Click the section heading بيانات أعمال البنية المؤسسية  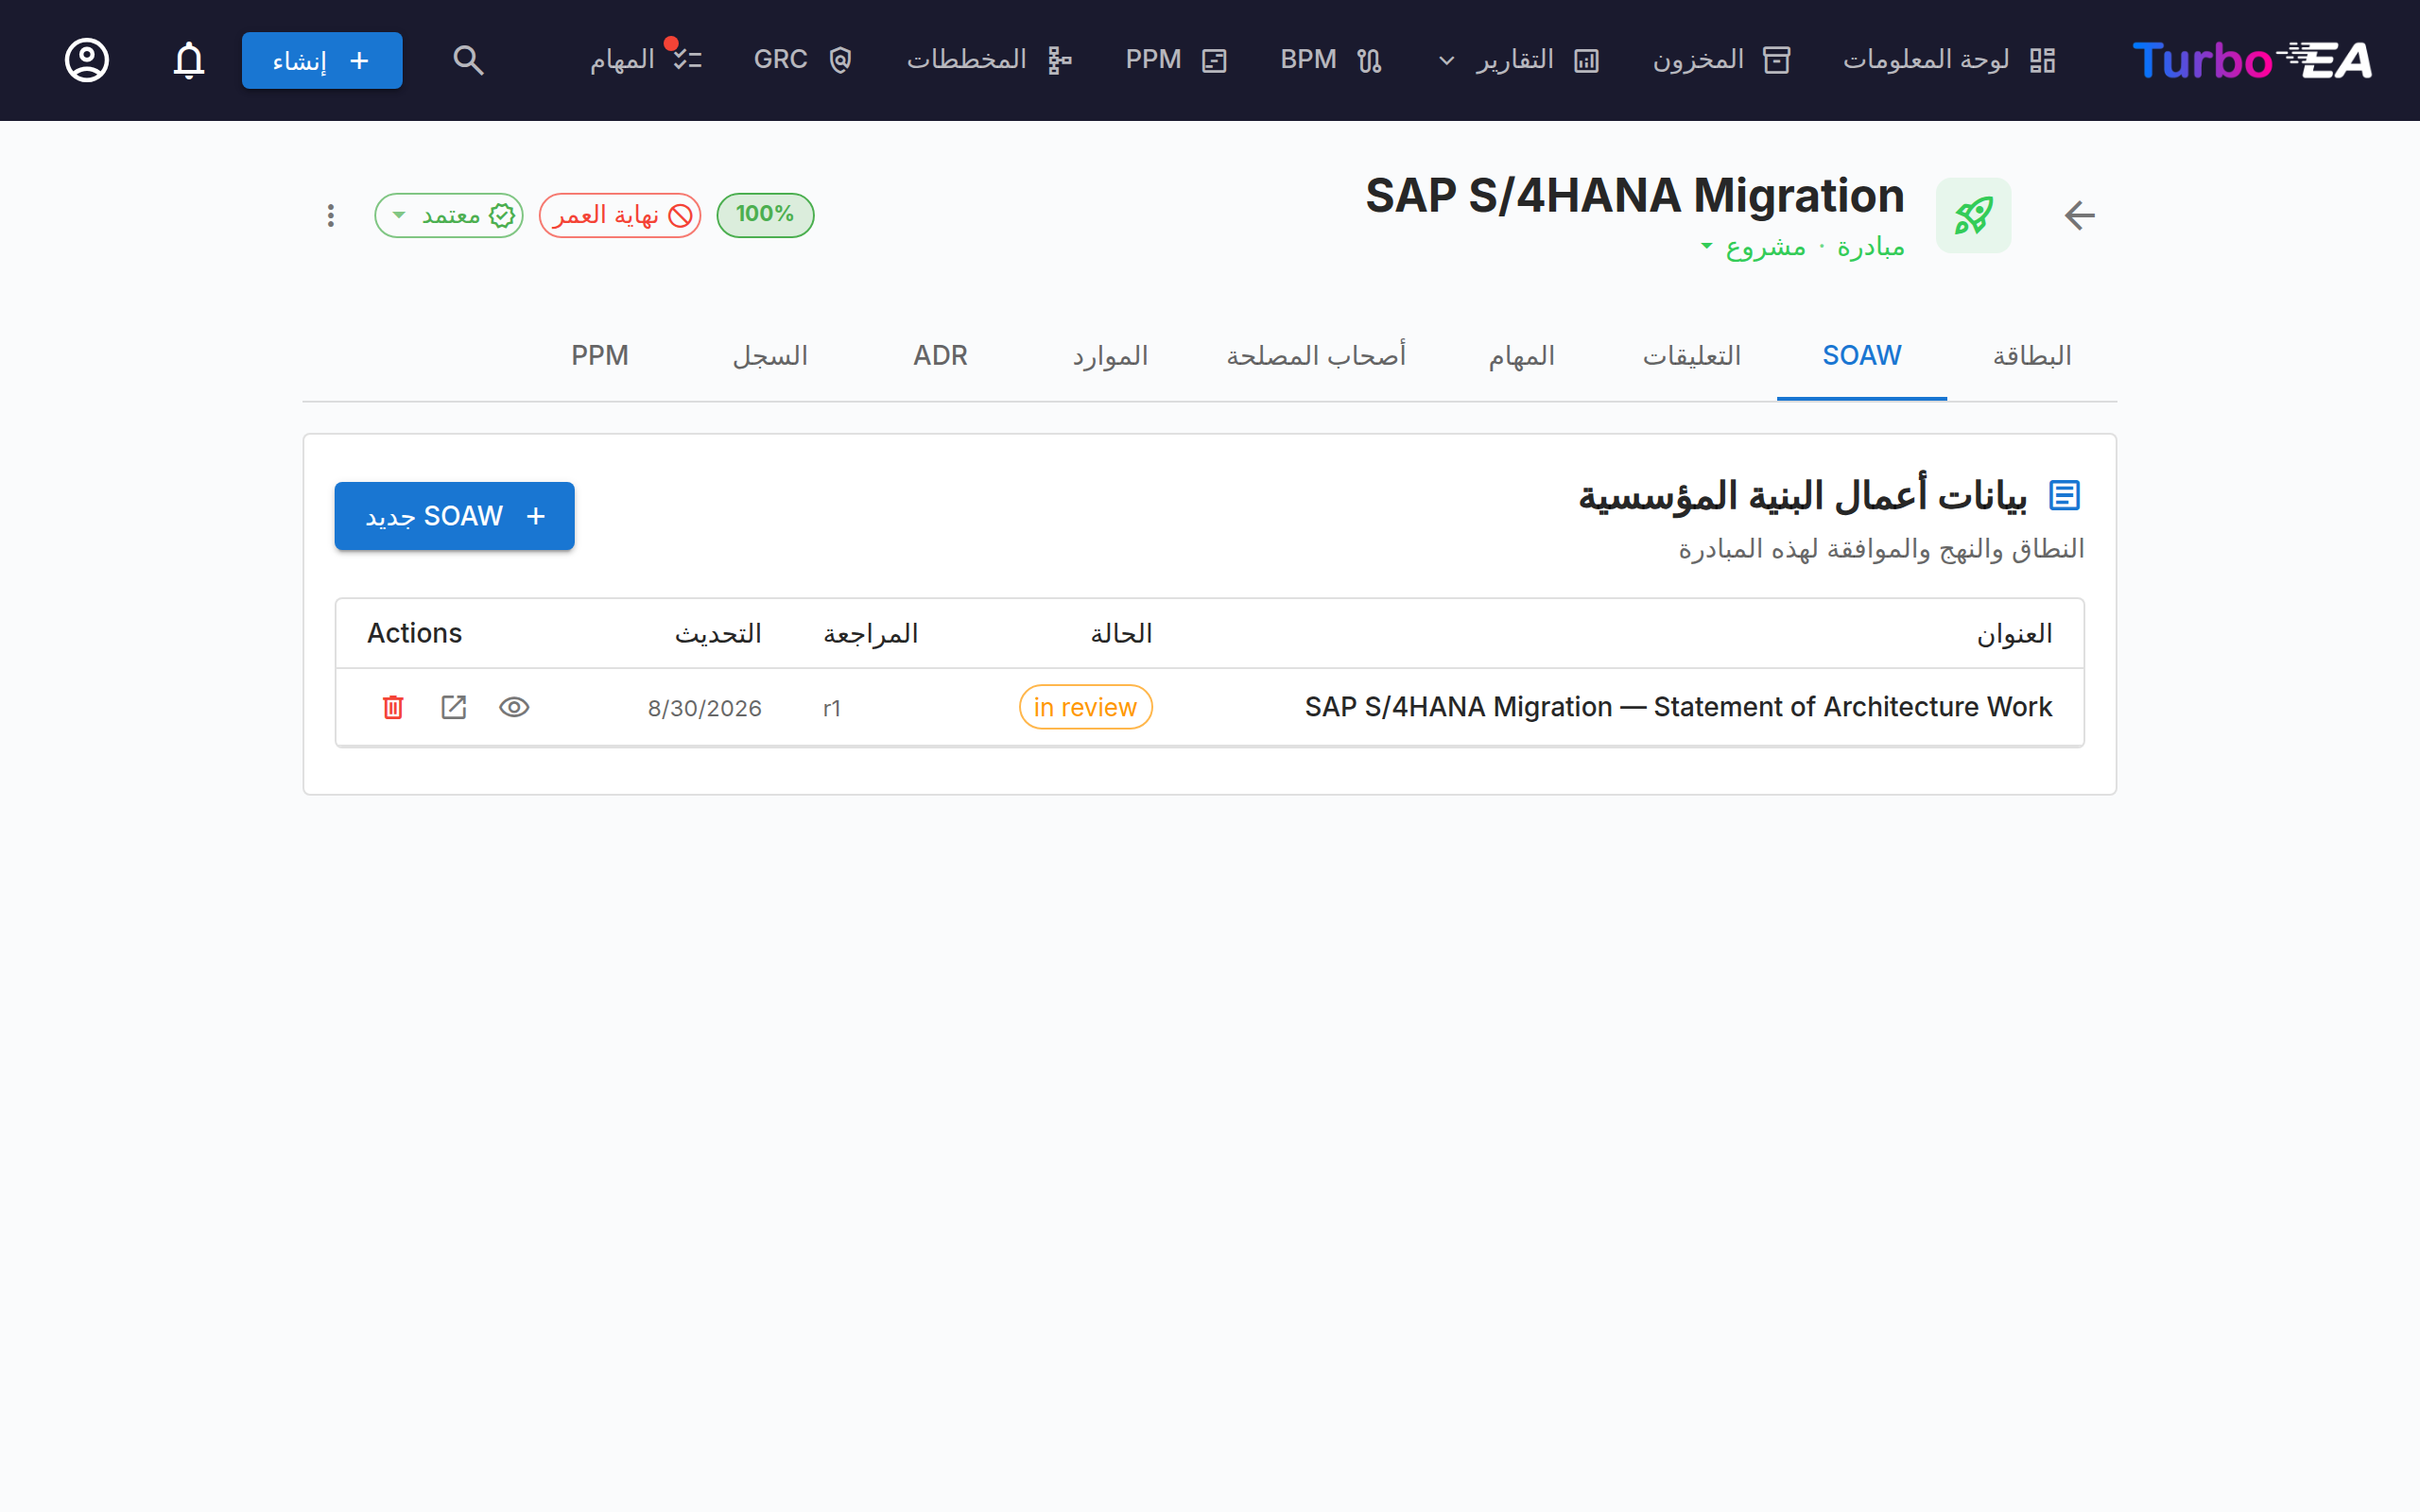1802,495
